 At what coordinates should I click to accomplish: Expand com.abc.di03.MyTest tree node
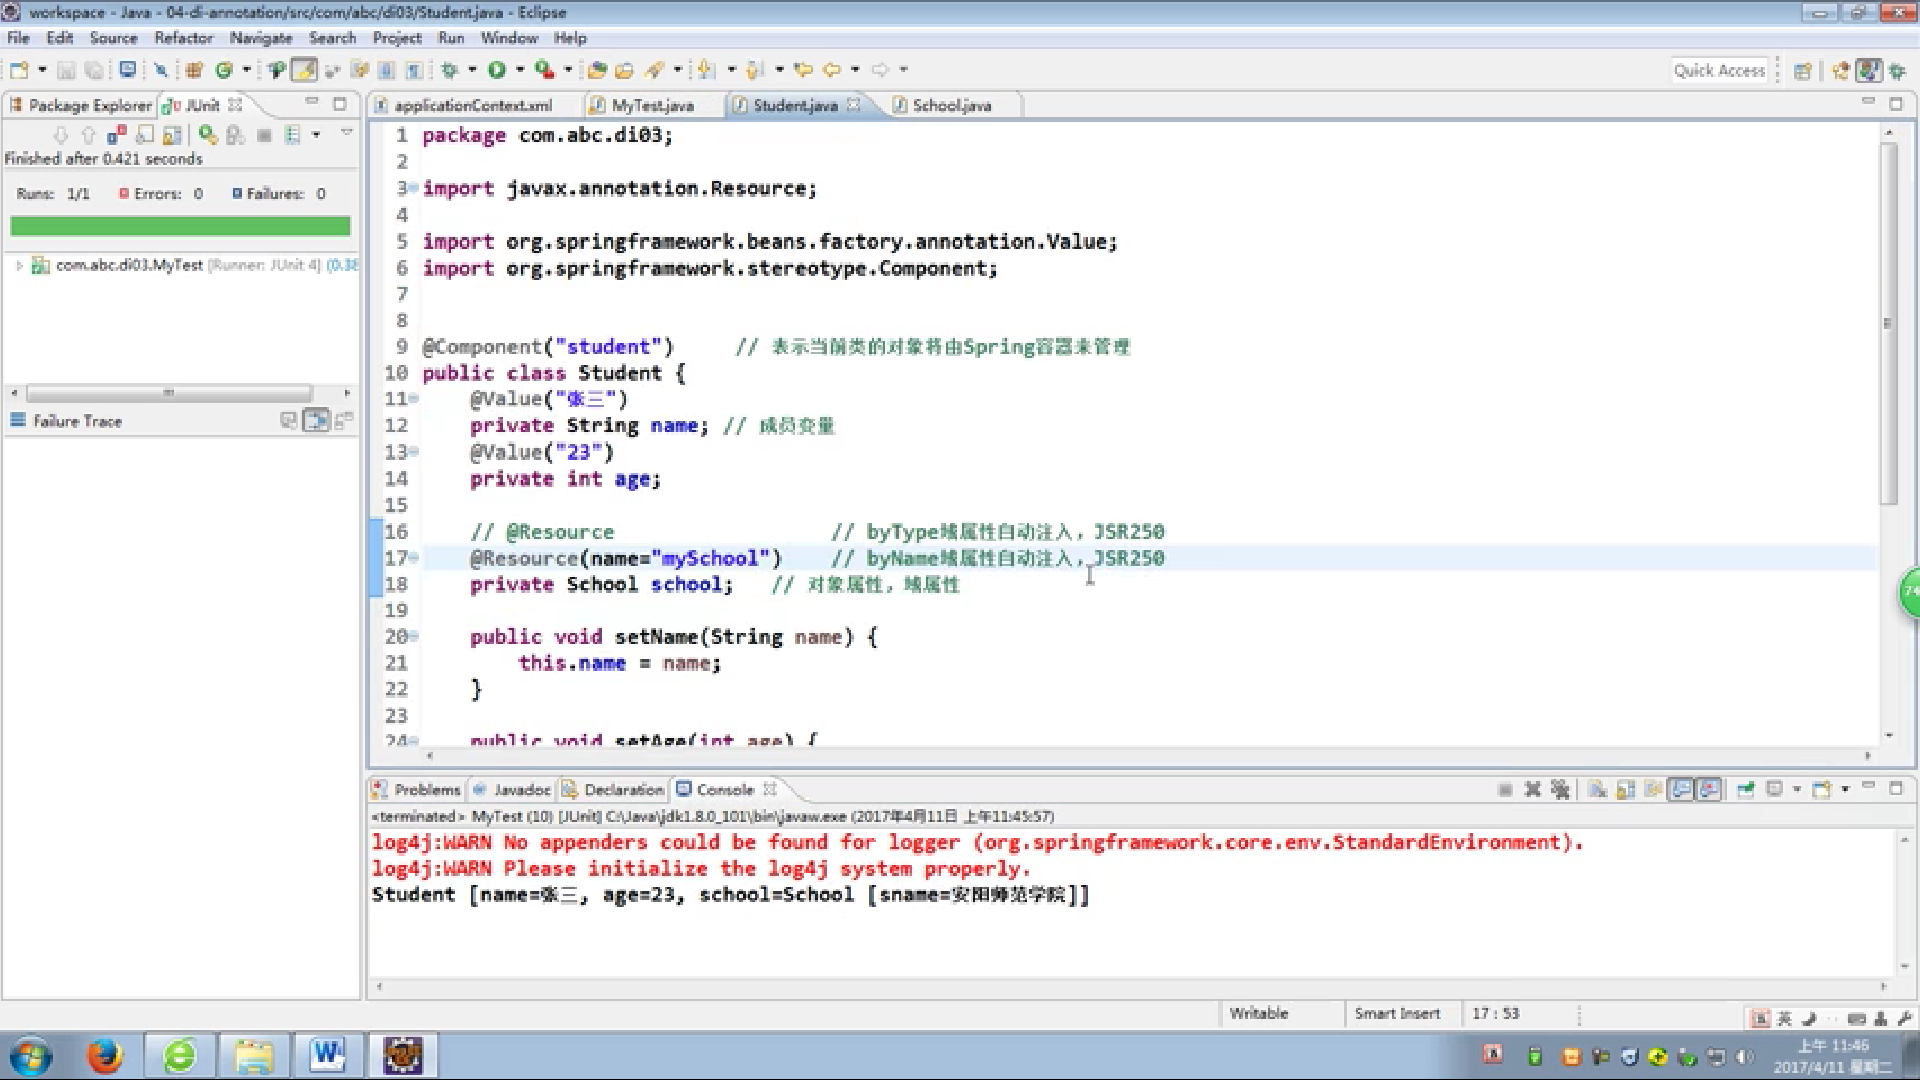19,265
